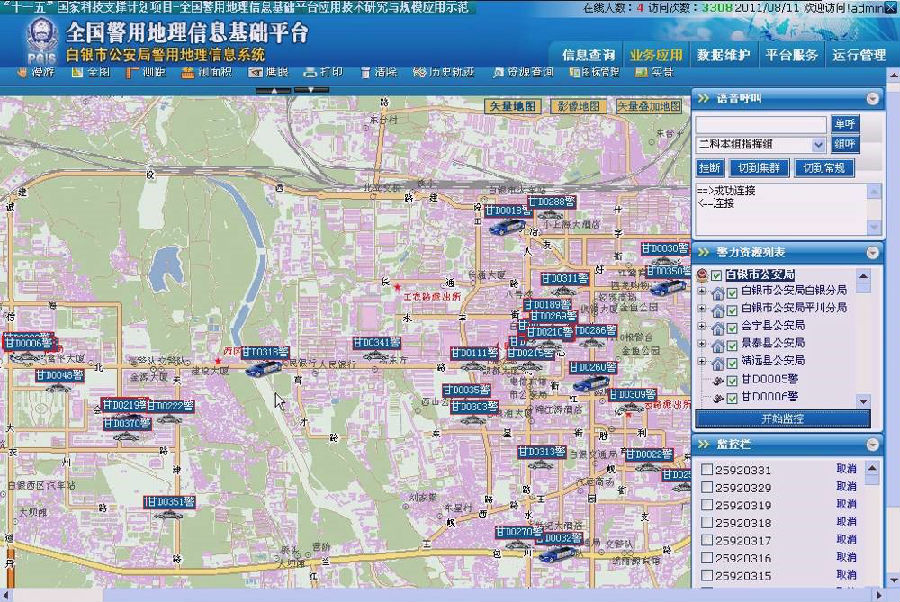Click the car icon below 甘D0048警 label

click(57, 389)
